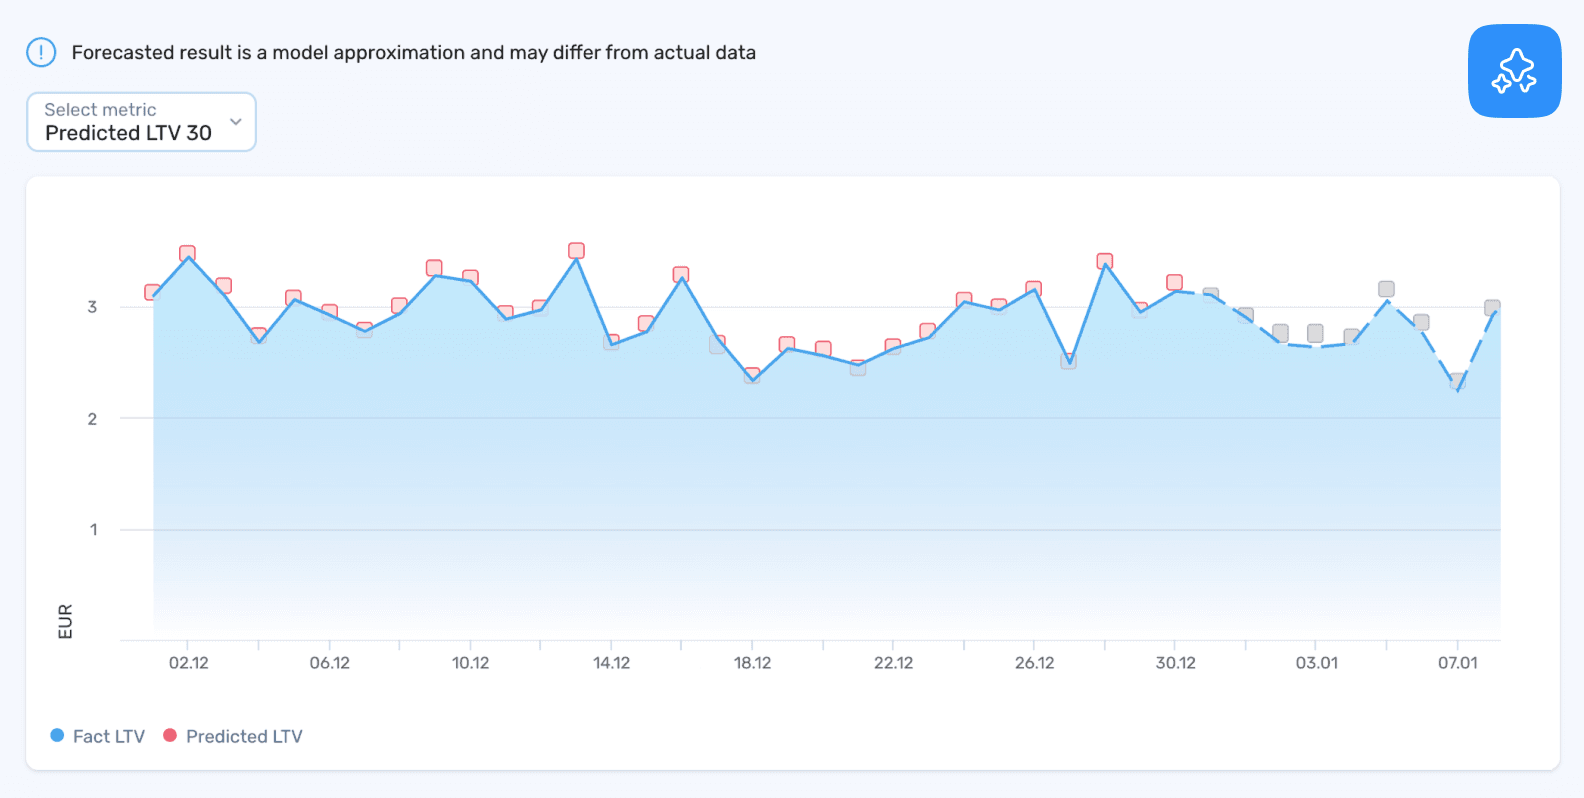The height and width of the screenshot is (798, 1584).
Task: Select the 18.12 date label on the axis
Action: (753, 662)
